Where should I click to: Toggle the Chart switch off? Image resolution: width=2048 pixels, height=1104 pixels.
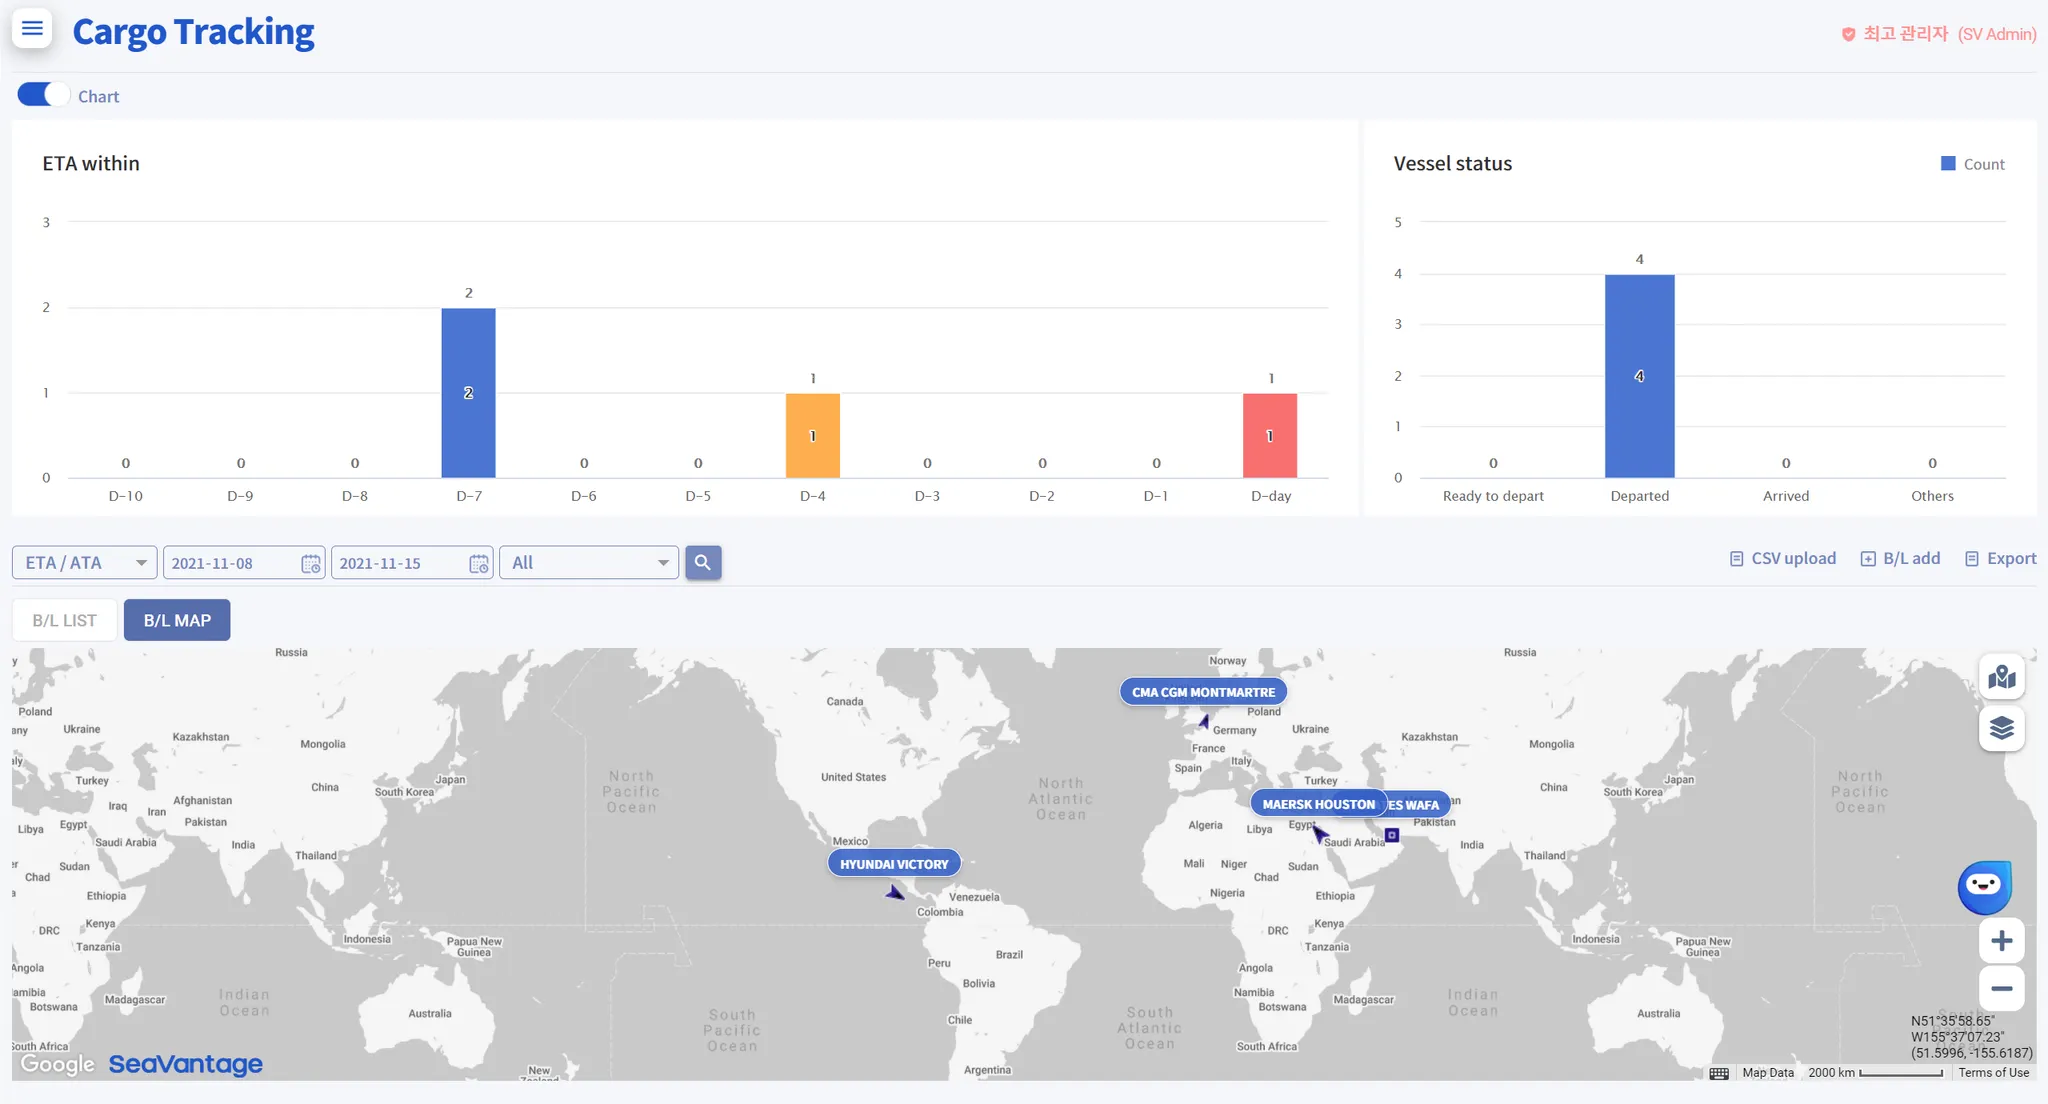coord(42,95)
